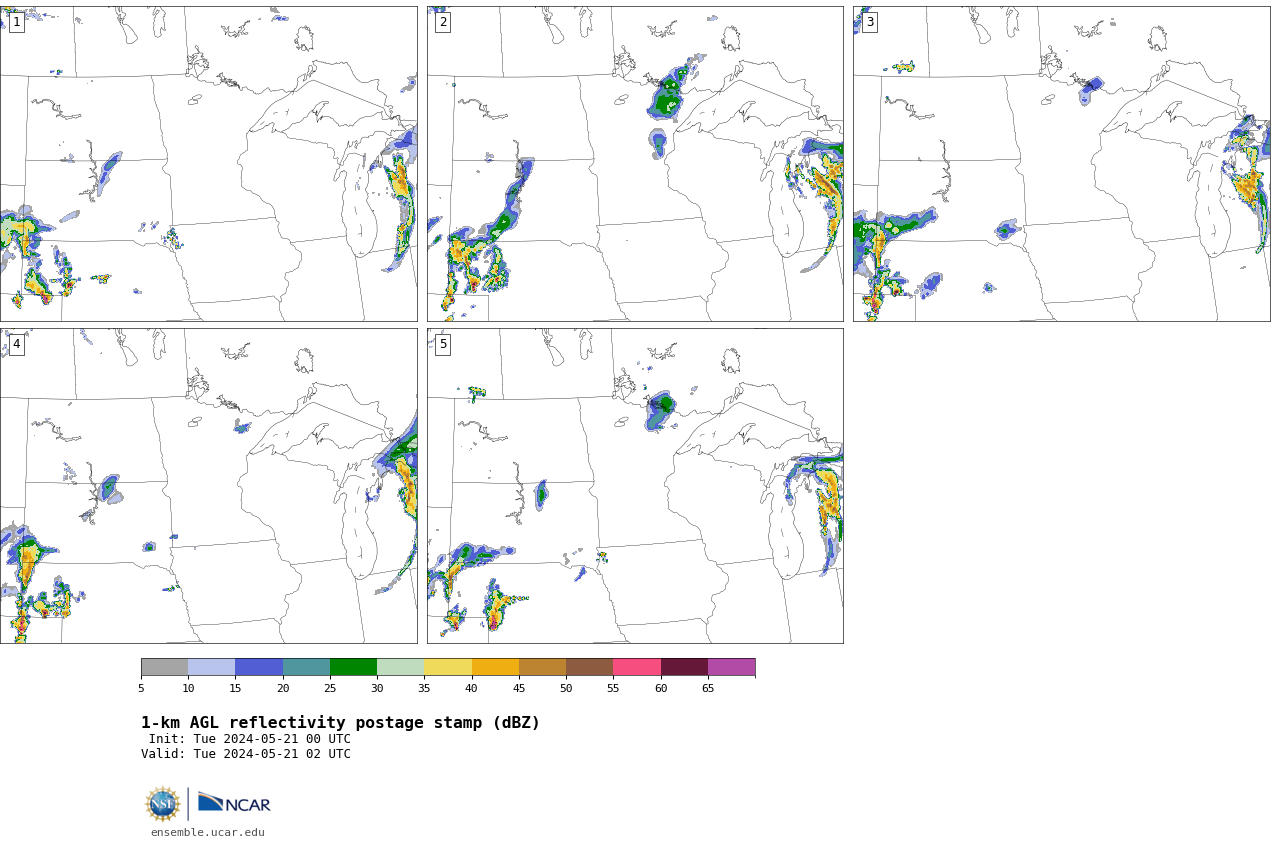Open ensemble member 3 reflectivity map
Screen dimensions: 1280x844
point(1061,164)
